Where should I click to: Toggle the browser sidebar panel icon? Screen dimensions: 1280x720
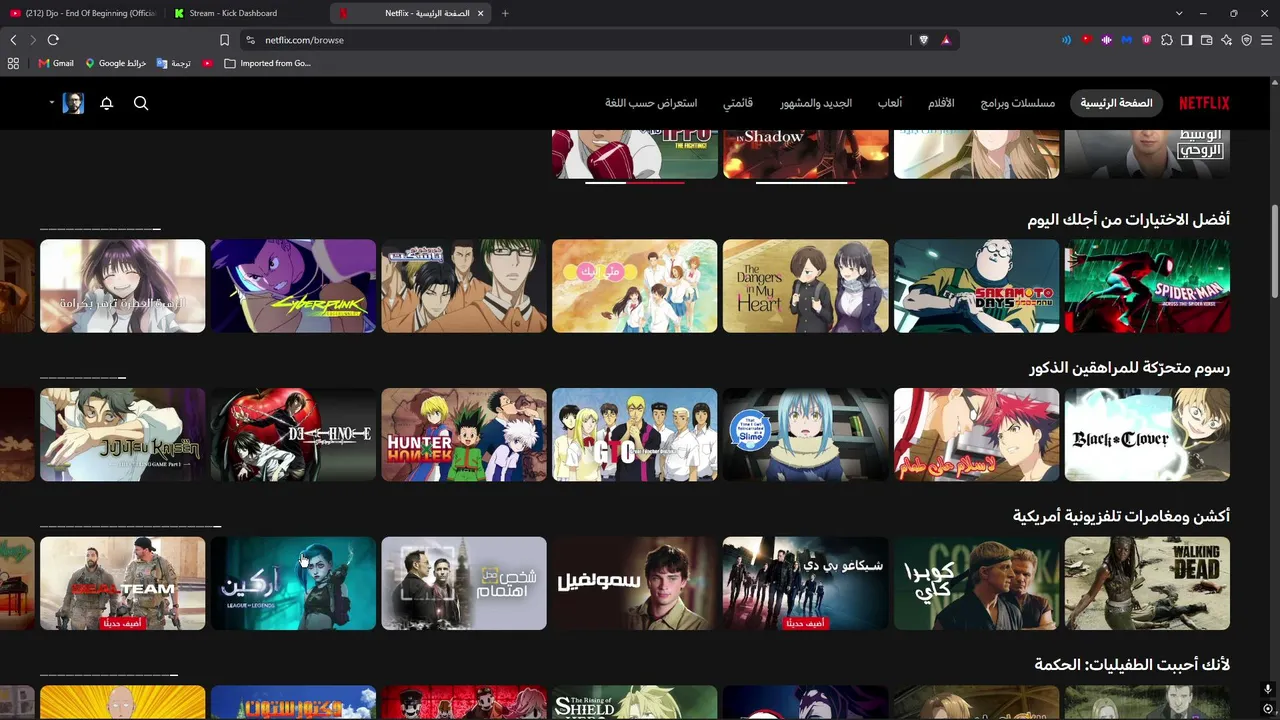[x=1186, y=40]
